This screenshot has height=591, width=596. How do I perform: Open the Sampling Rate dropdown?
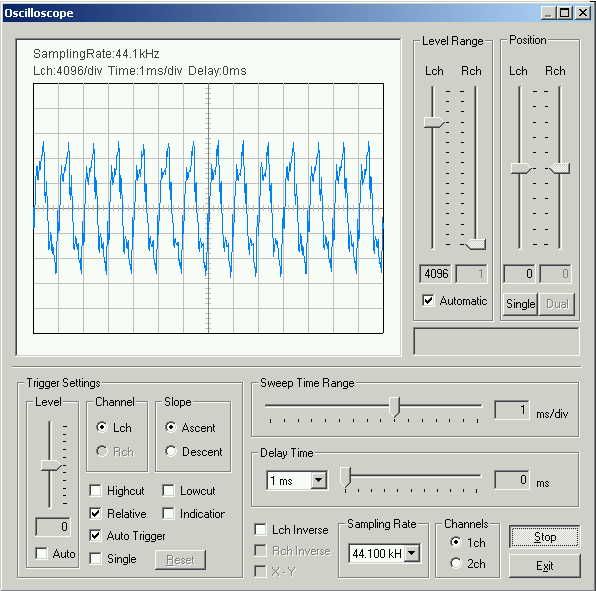tap(412, 553)
